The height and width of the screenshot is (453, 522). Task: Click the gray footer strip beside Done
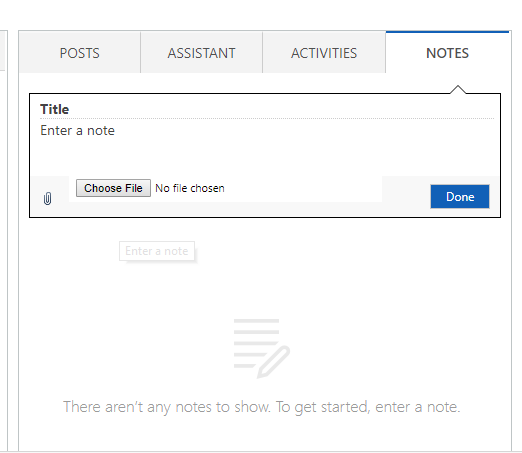[x=406, y=197]
